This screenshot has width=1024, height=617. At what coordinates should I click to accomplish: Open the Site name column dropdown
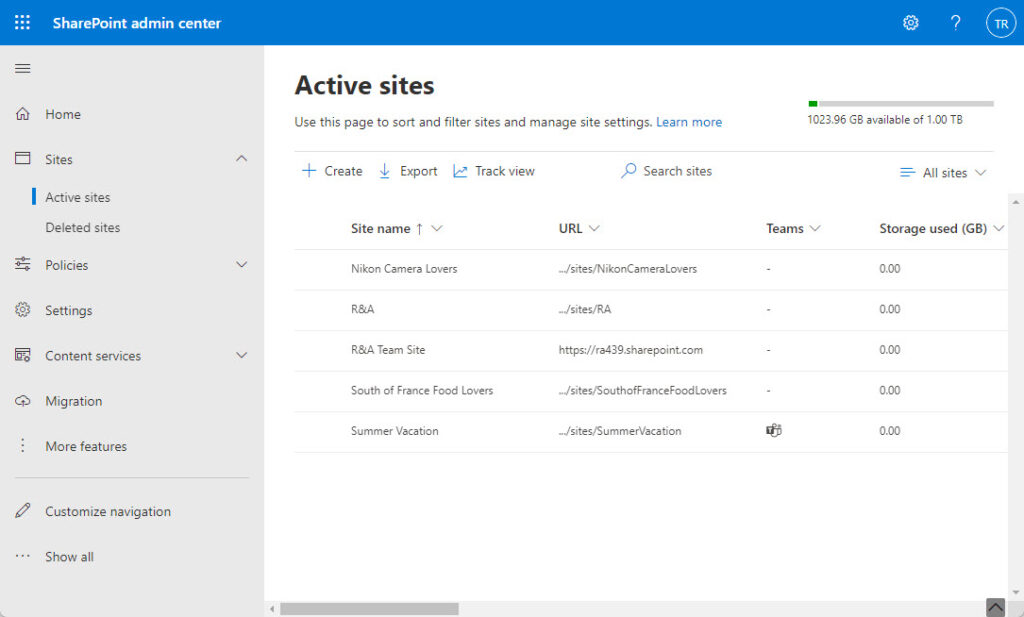pyautogui.click(x=437, y=229)
